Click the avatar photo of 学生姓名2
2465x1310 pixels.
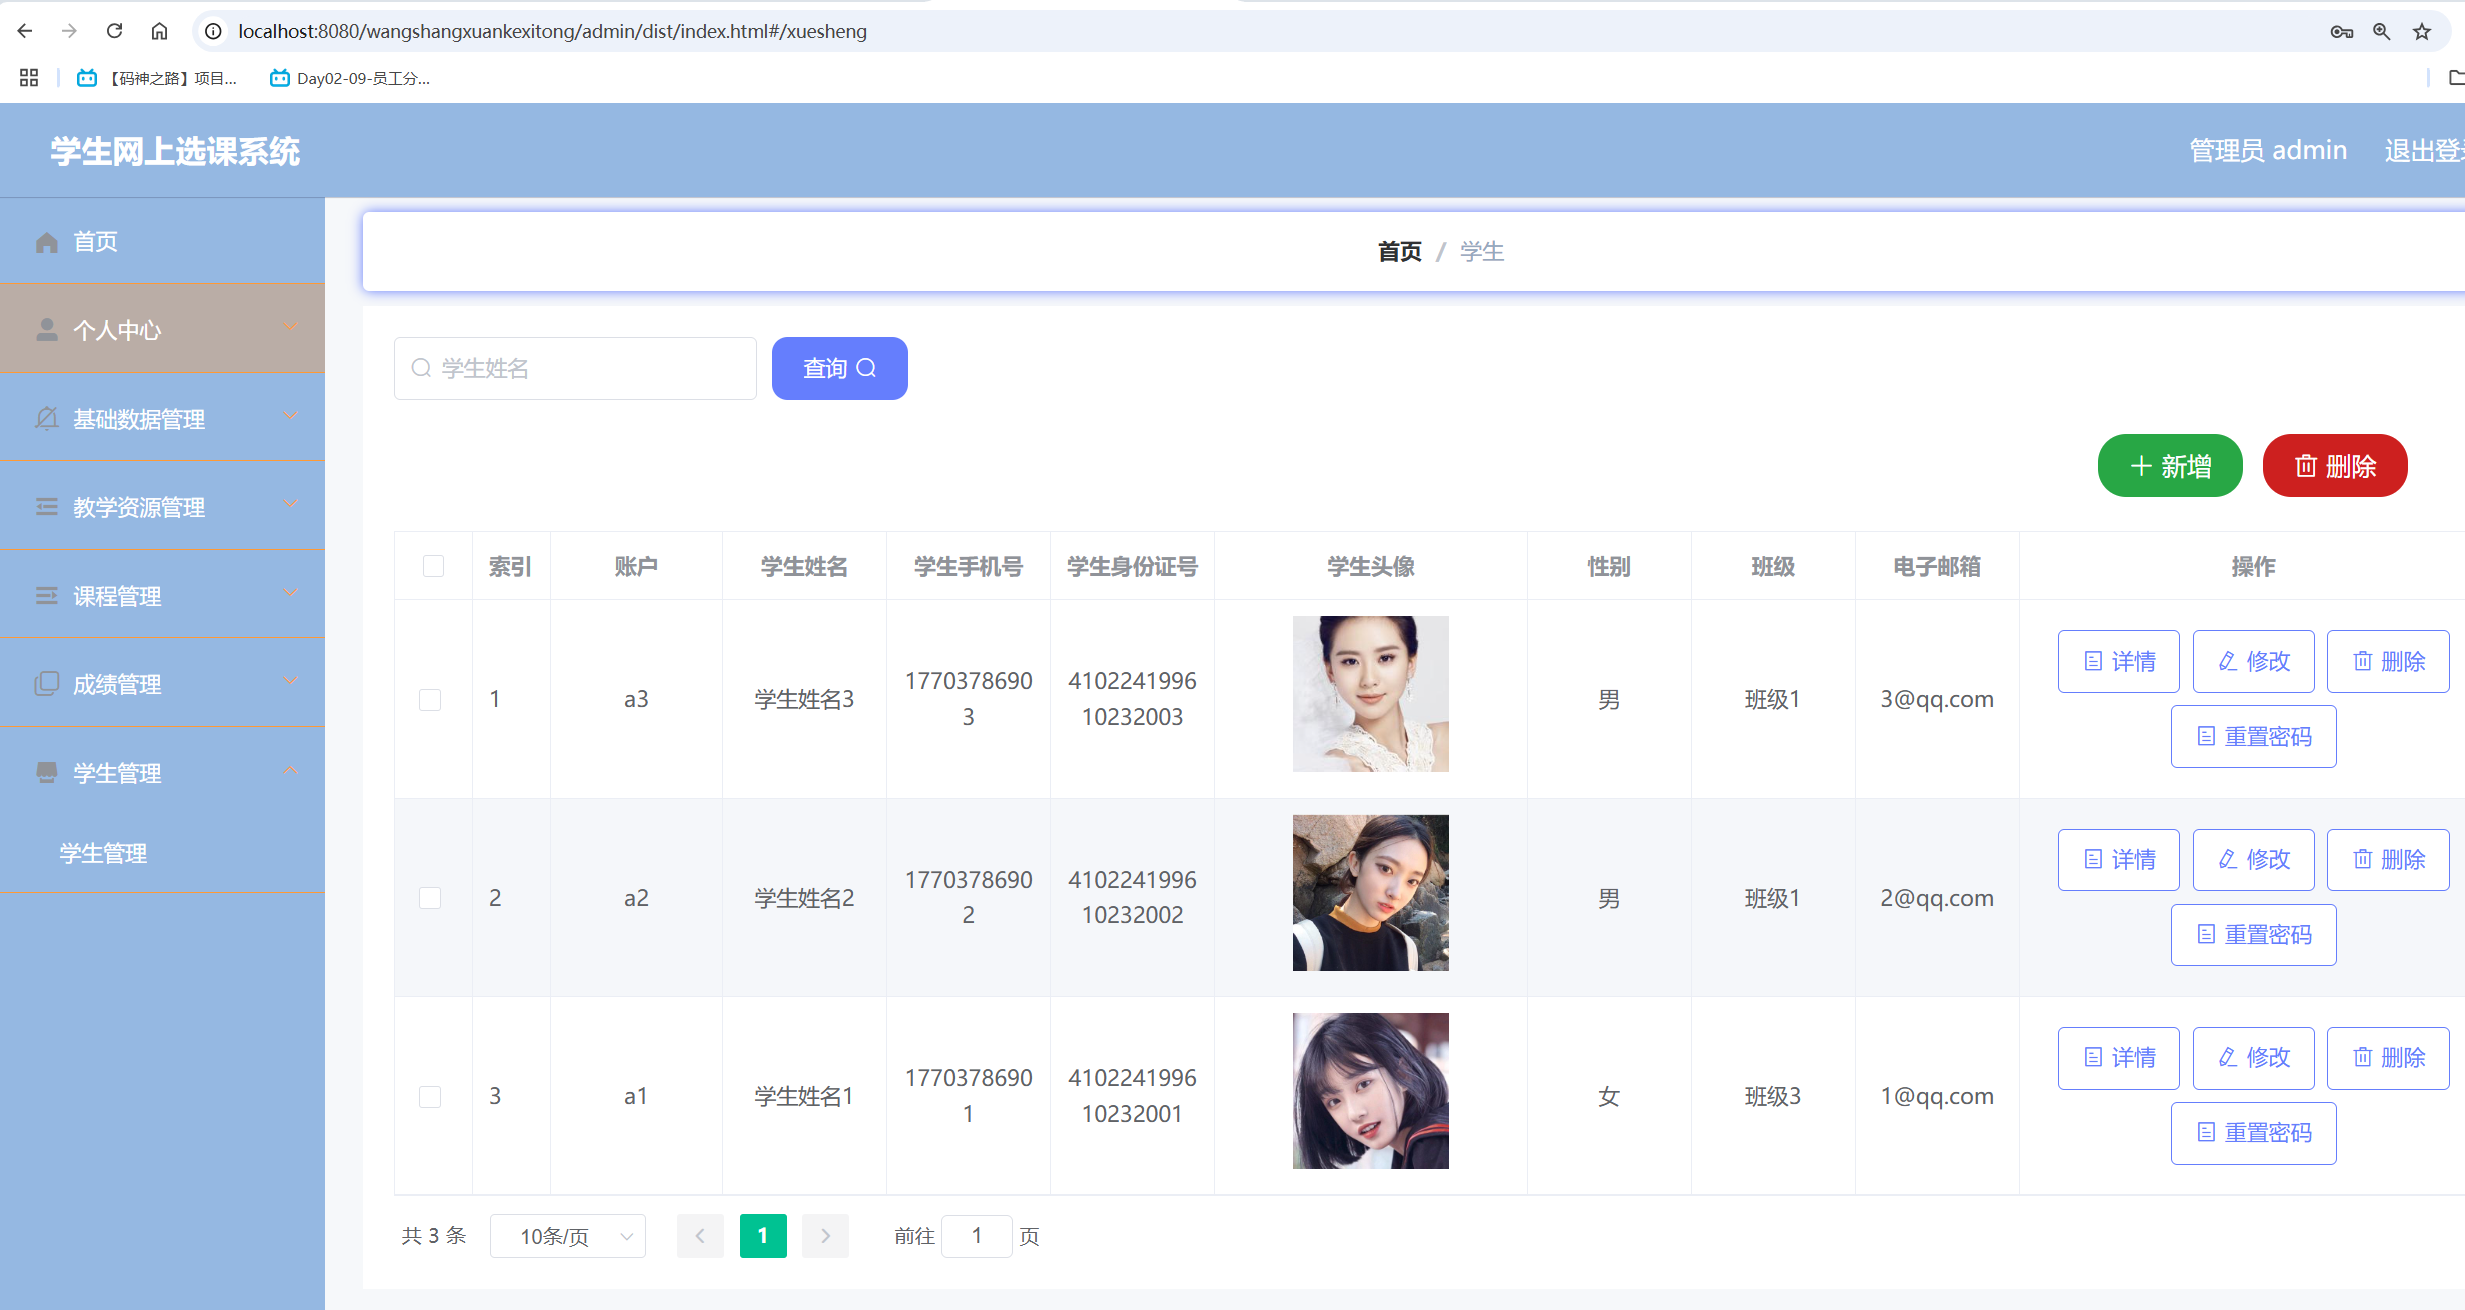click(1370, 893)
